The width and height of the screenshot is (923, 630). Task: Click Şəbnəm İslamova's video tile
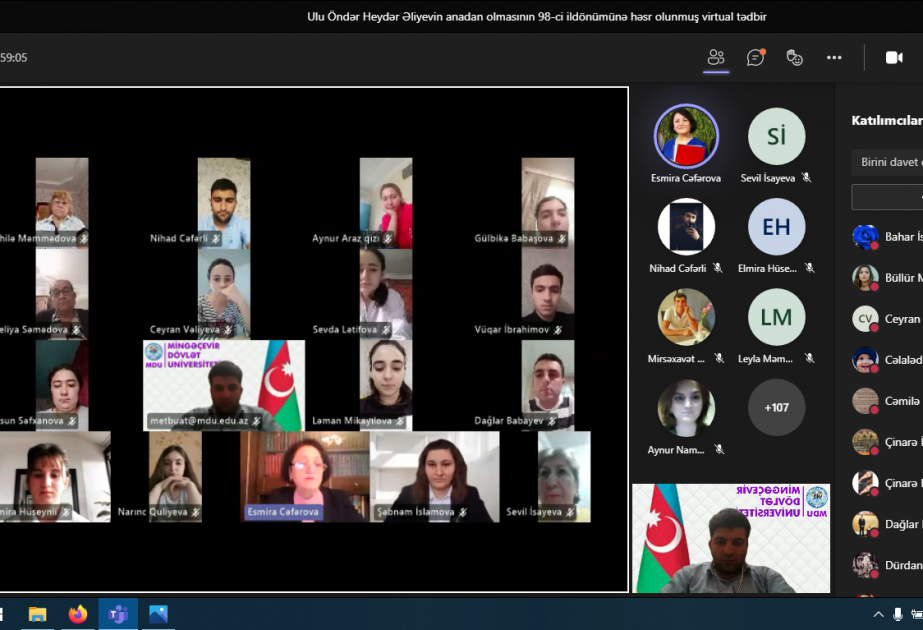[x=434, y=476]
